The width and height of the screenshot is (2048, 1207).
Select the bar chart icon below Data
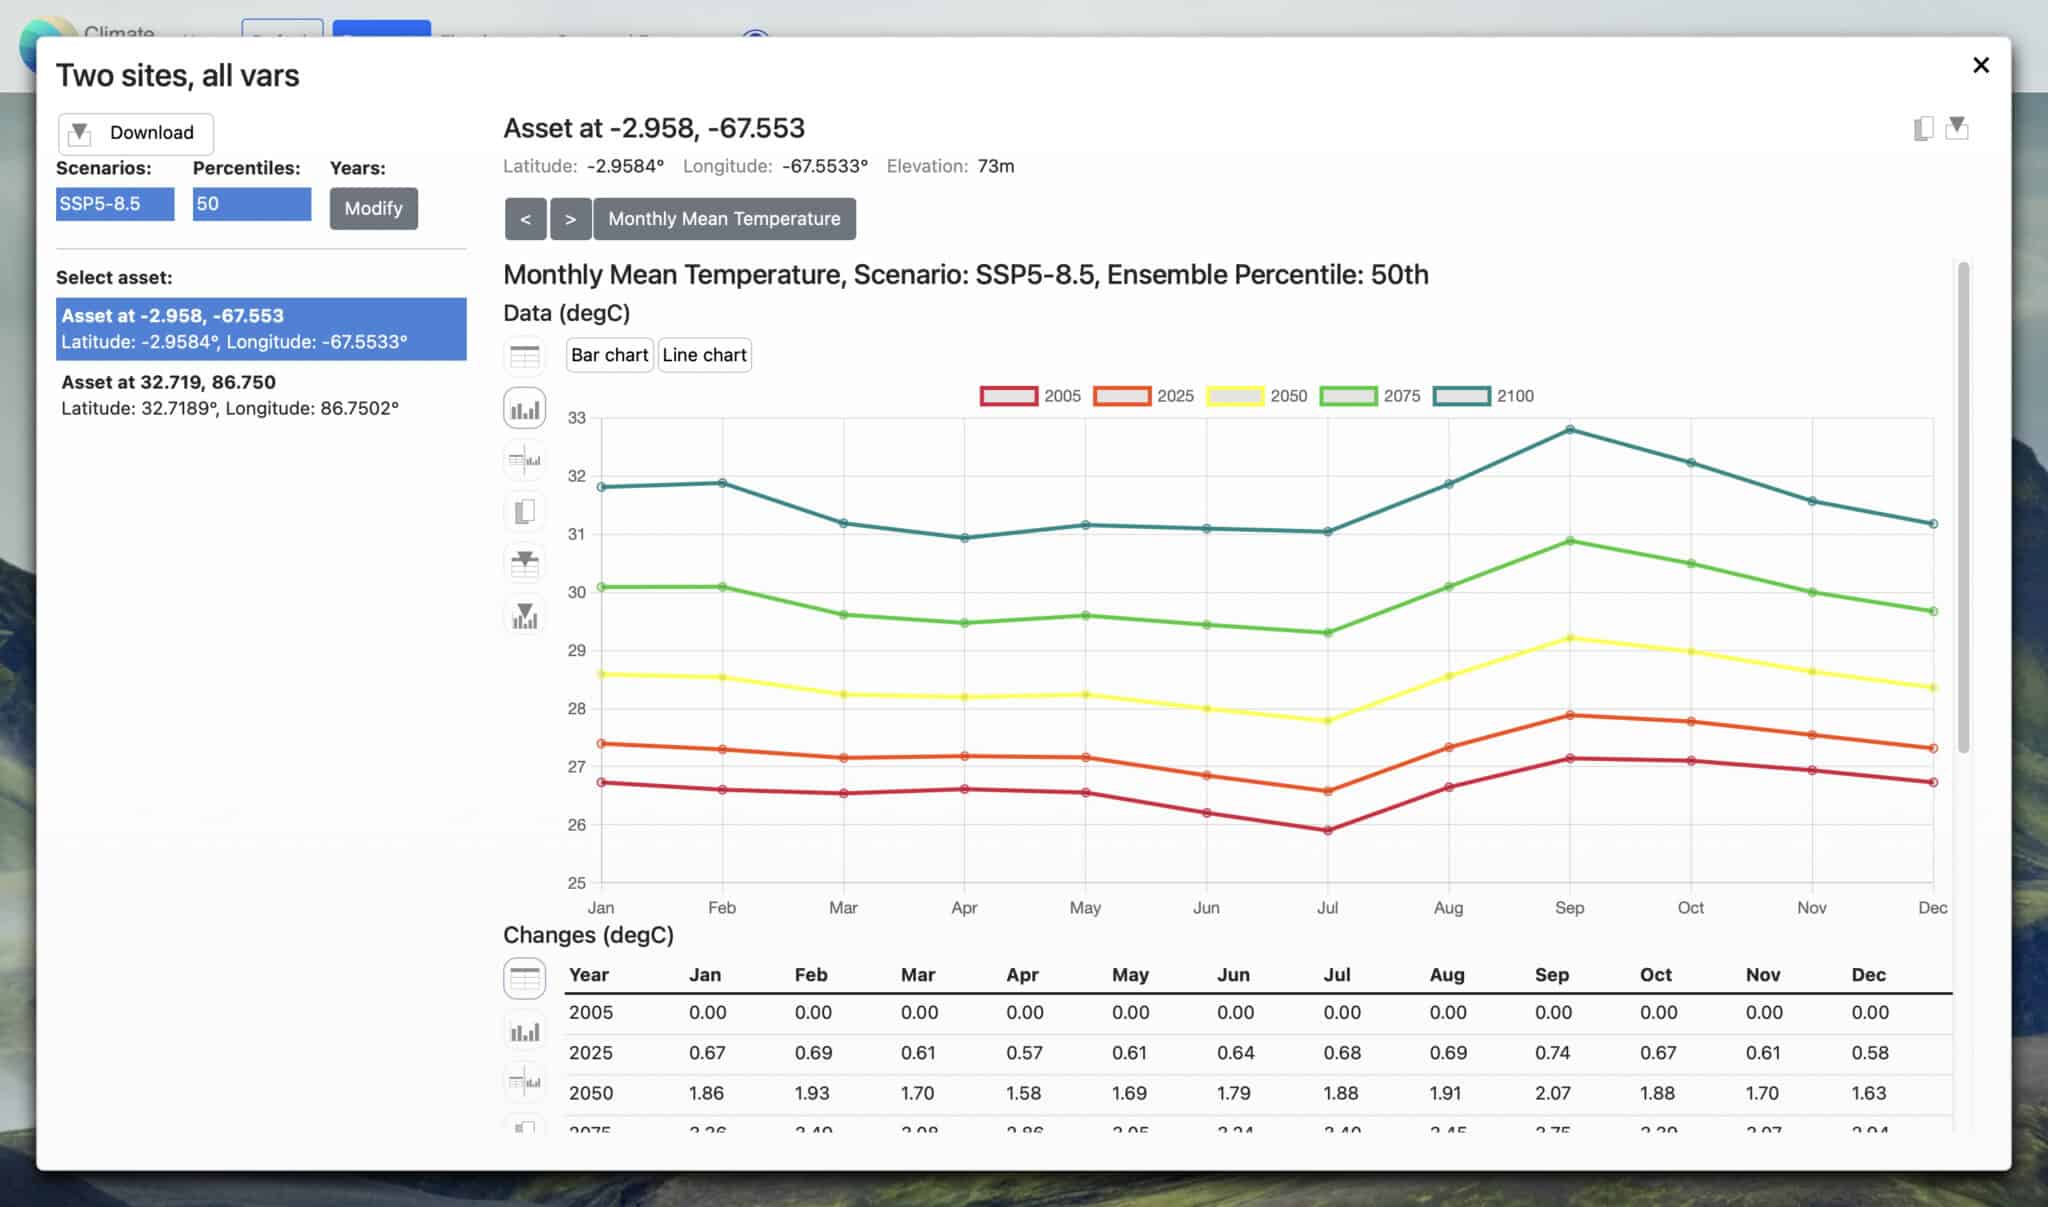pyautogui.click(x=524, y=408)
